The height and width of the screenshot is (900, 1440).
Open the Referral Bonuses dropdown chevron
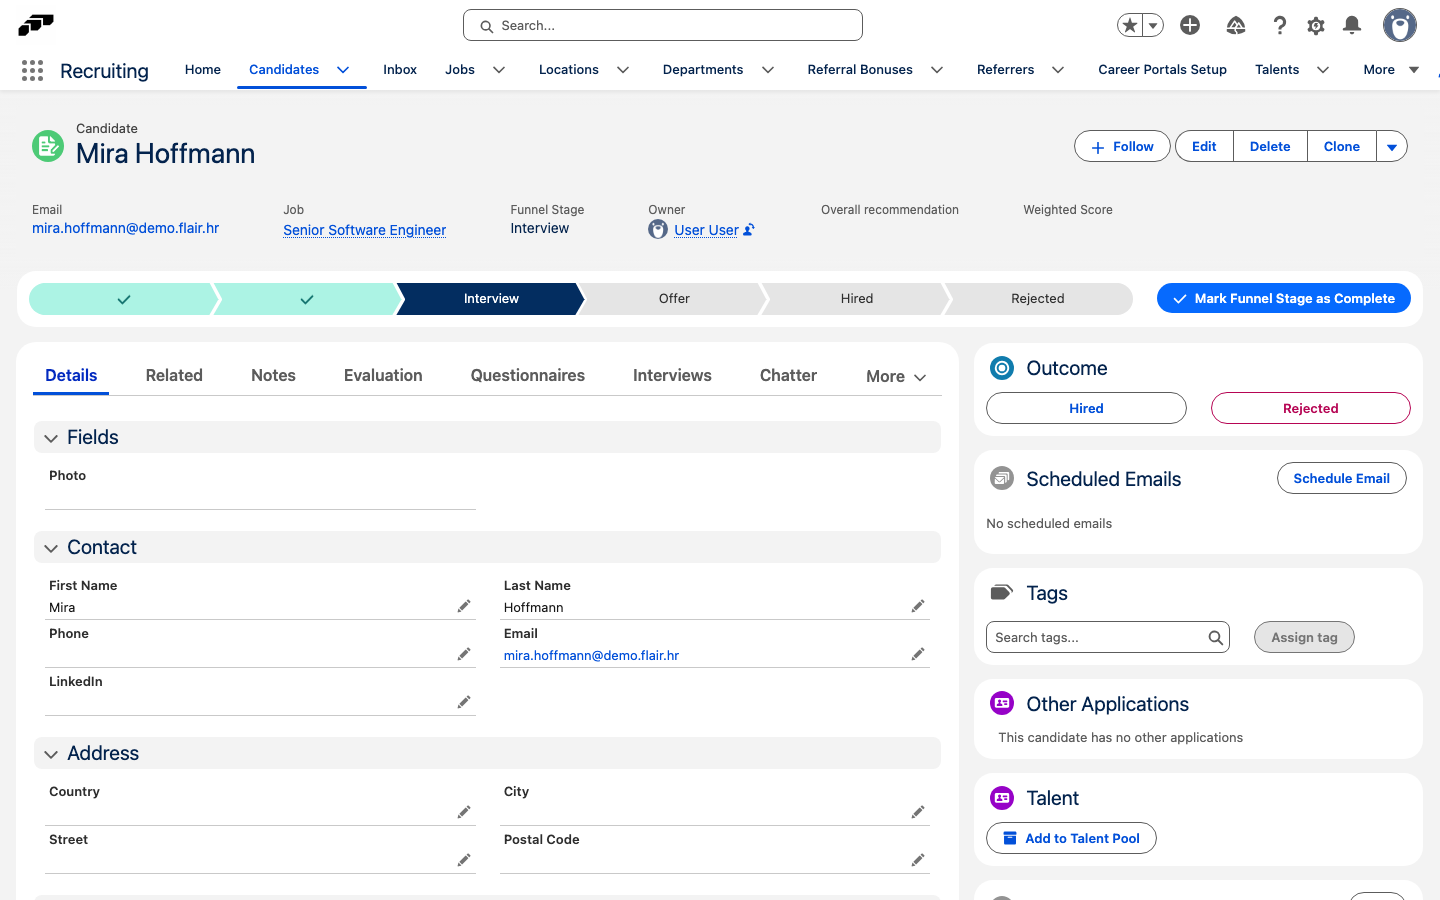pos(937,70)
